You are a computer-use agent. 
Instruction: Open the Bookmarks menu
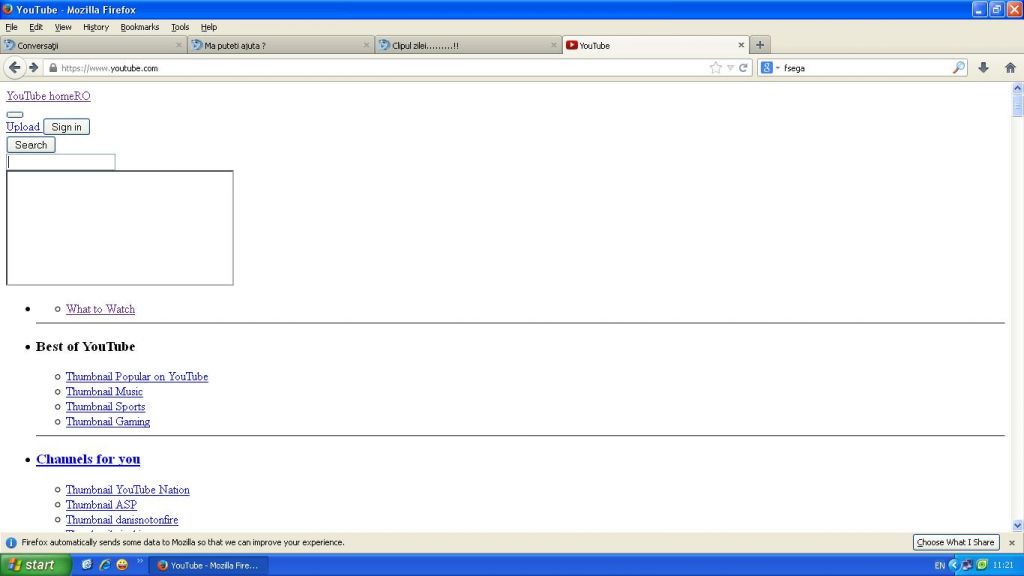140,27
